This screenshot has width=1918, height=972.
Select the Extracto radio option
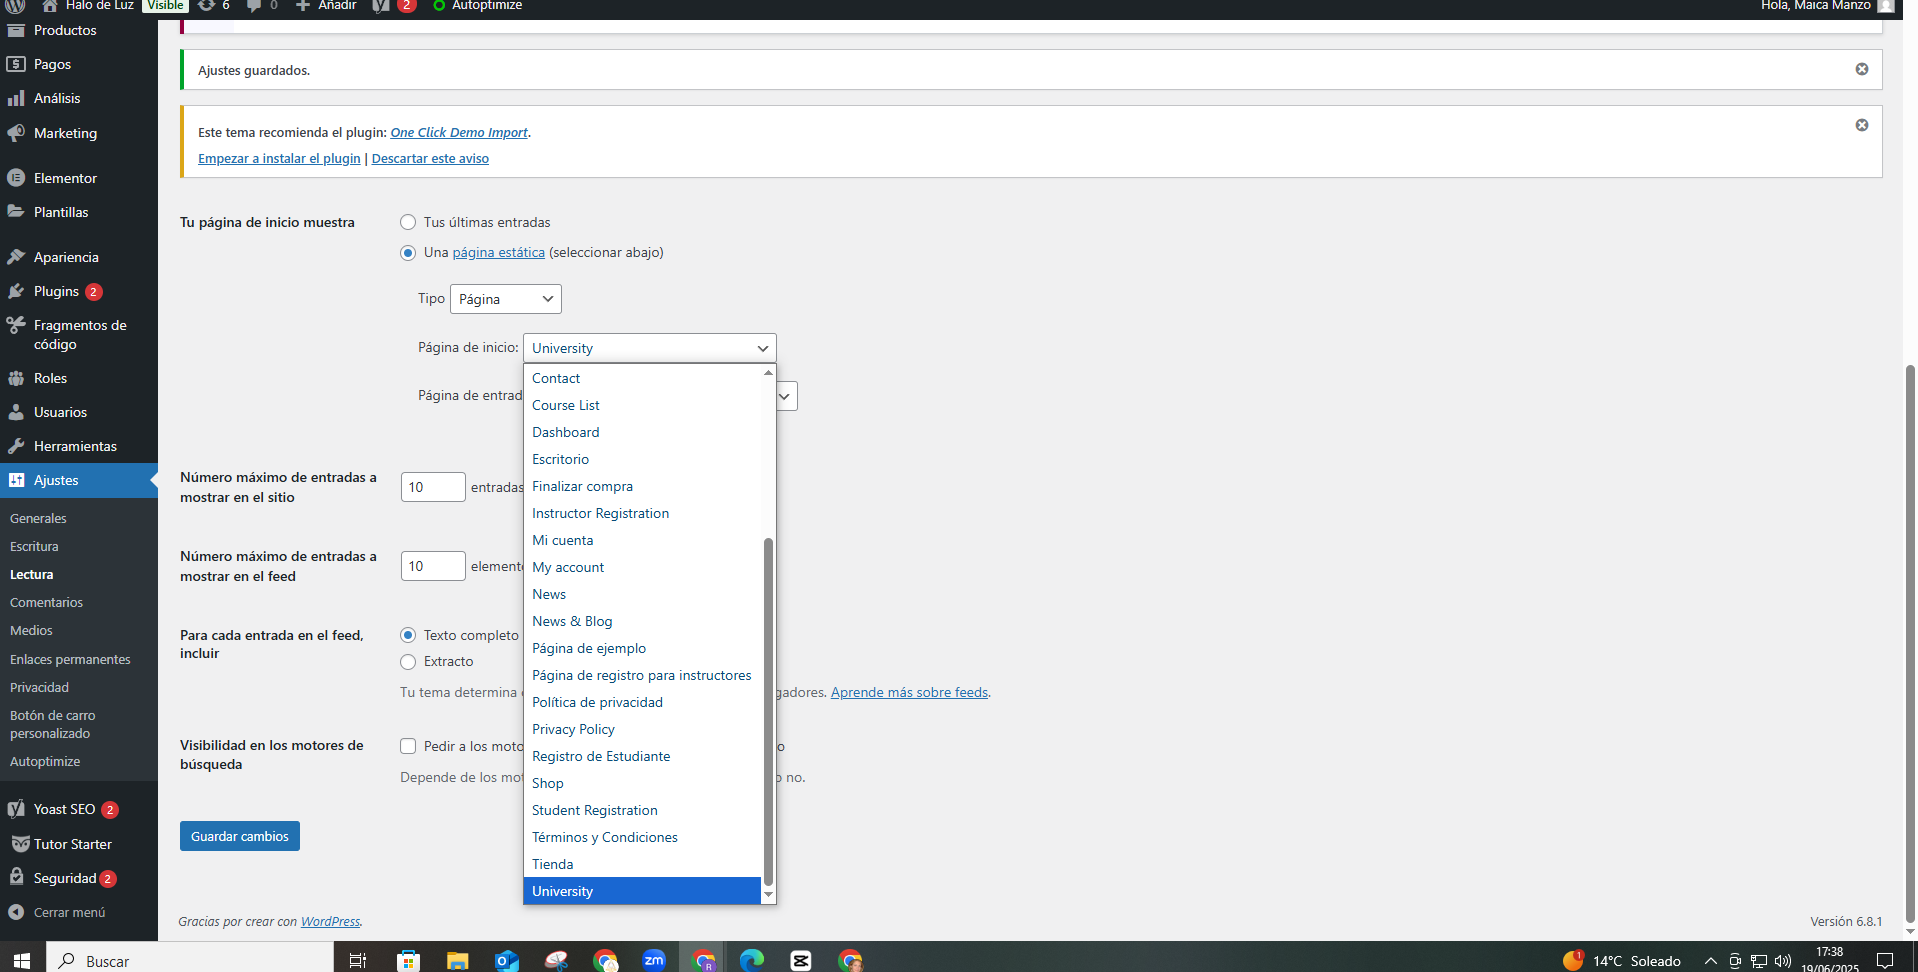[x=408, y=662]
